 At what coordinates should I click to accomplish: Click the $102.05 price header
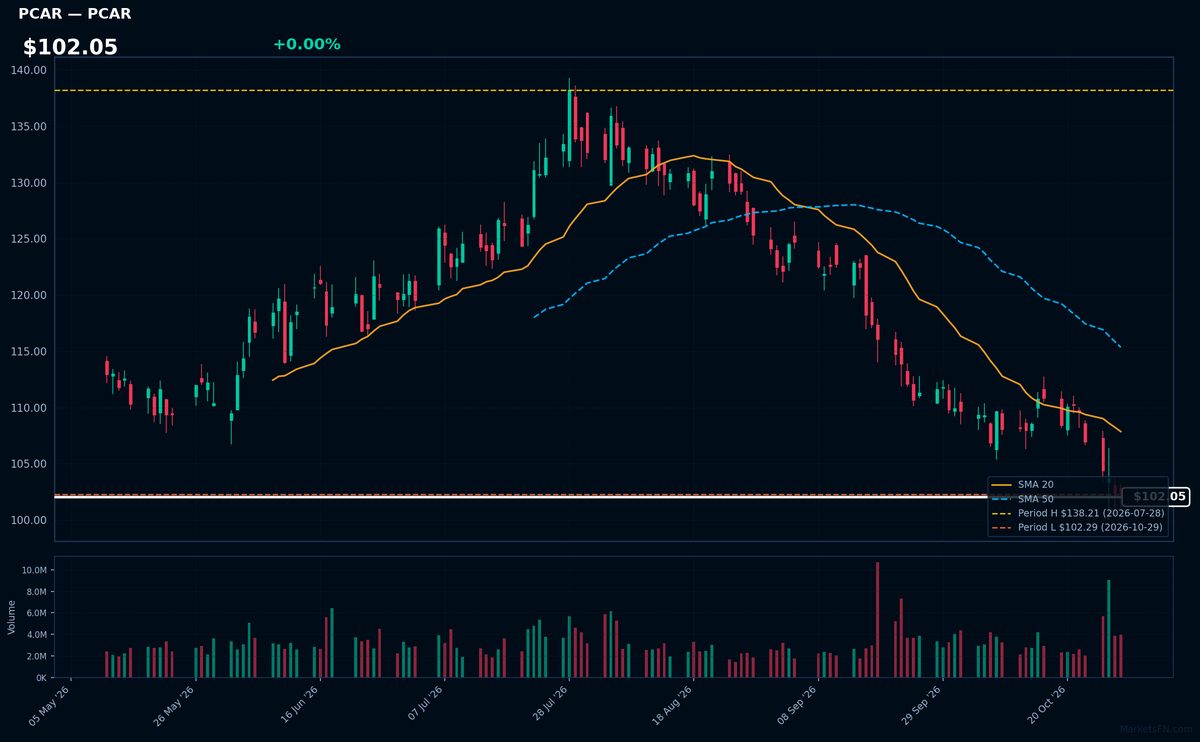(70, 47)
